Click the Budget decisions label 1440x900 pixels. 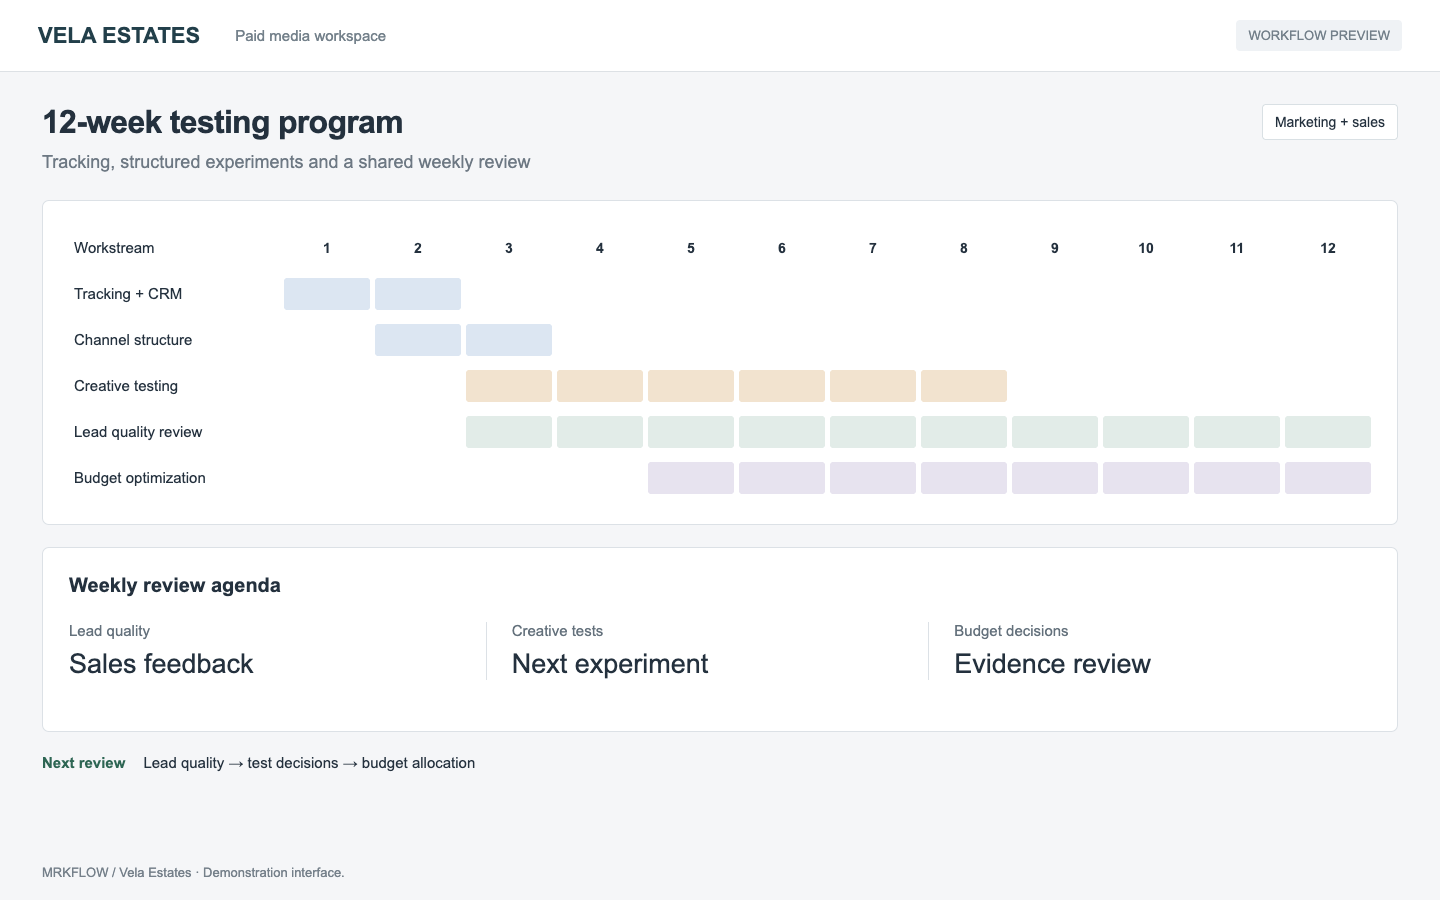(x=1011, y=631)
